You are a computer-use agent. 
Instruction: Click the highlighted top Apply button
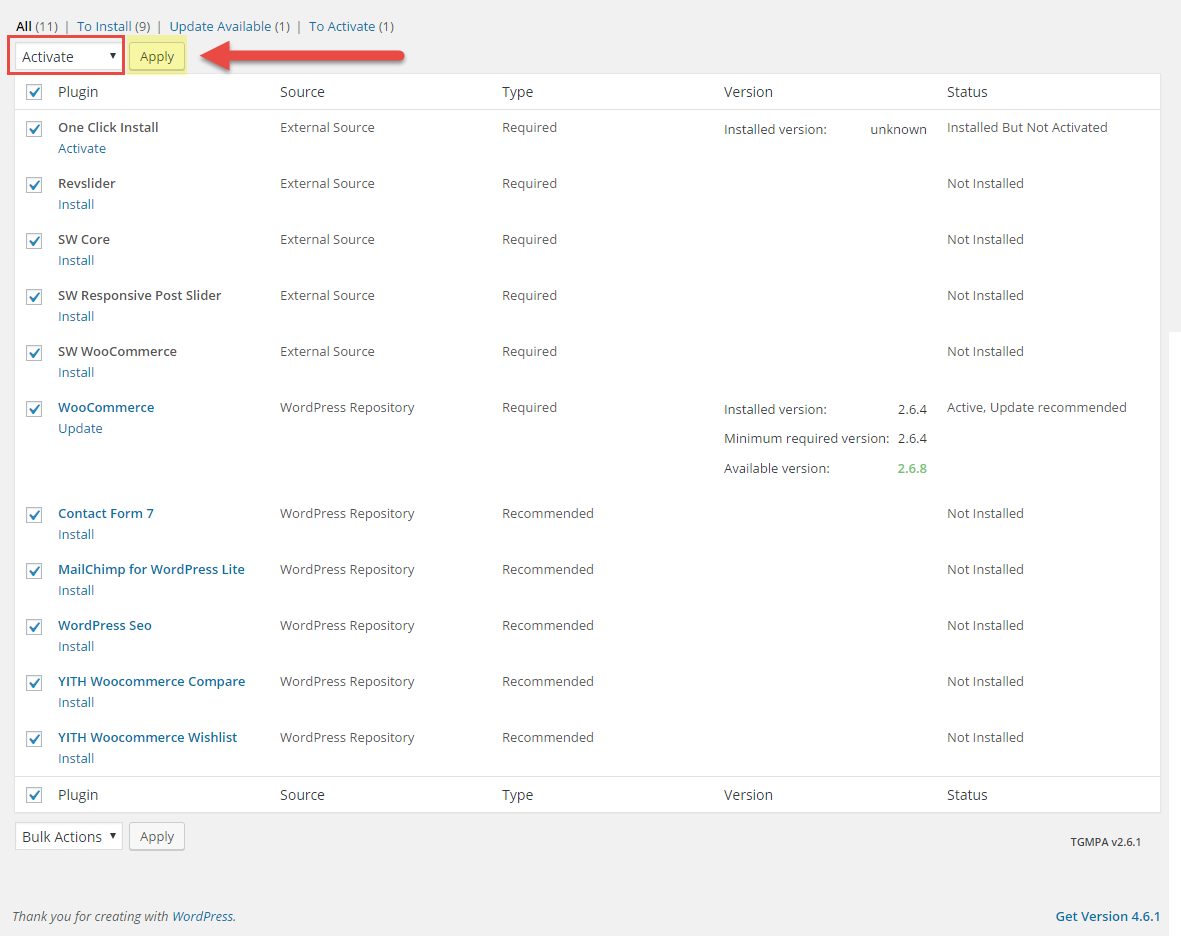[x=157, y=56]
